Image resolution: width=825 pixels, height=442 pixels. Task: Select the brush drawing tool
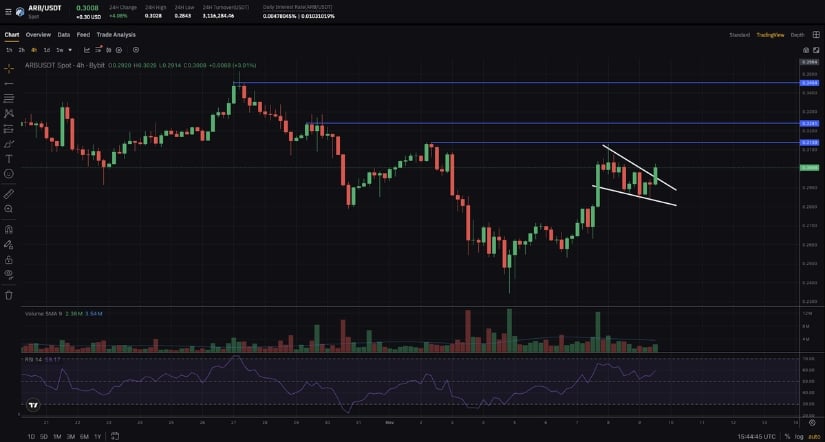point(9,144)
